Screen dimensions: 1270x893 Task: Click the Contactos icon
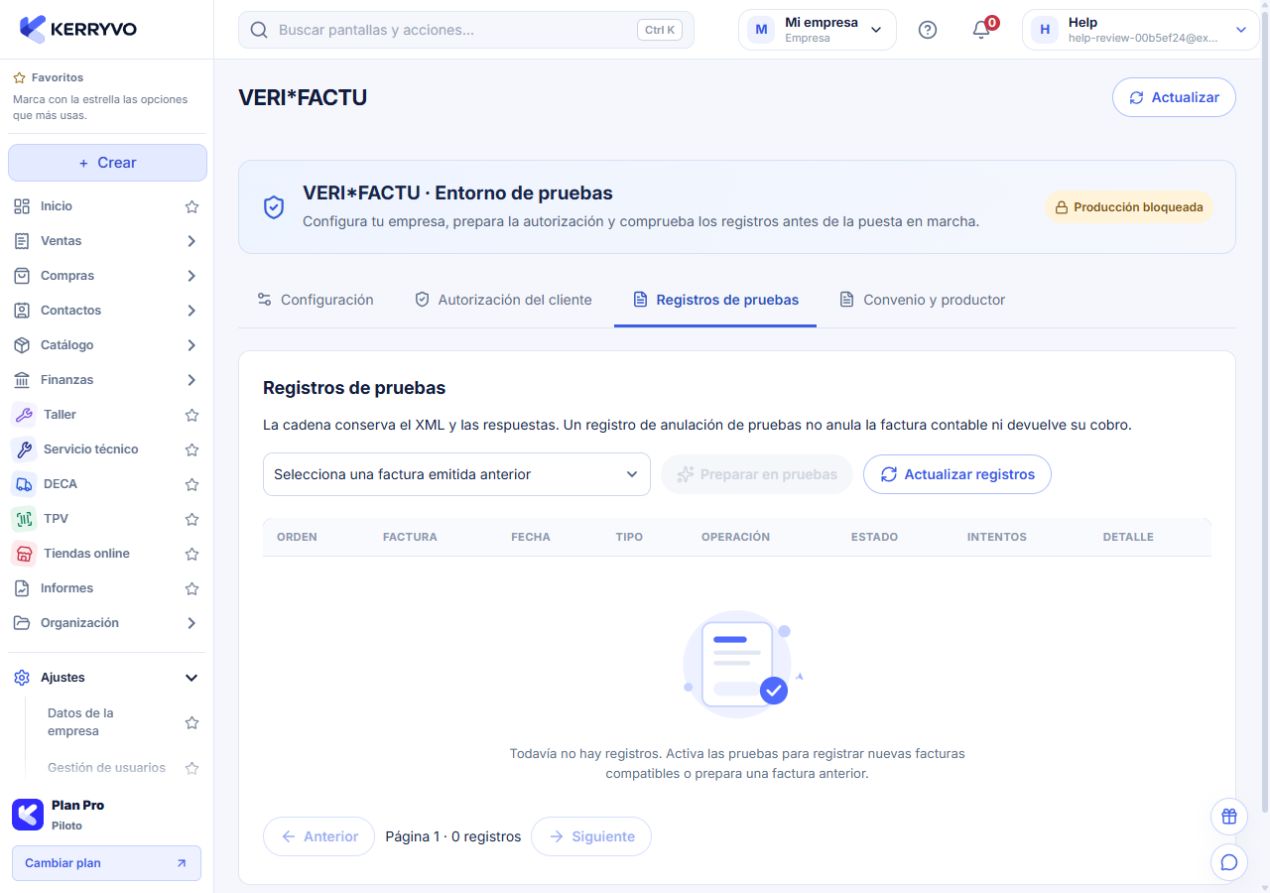click(x=22, y=310)
